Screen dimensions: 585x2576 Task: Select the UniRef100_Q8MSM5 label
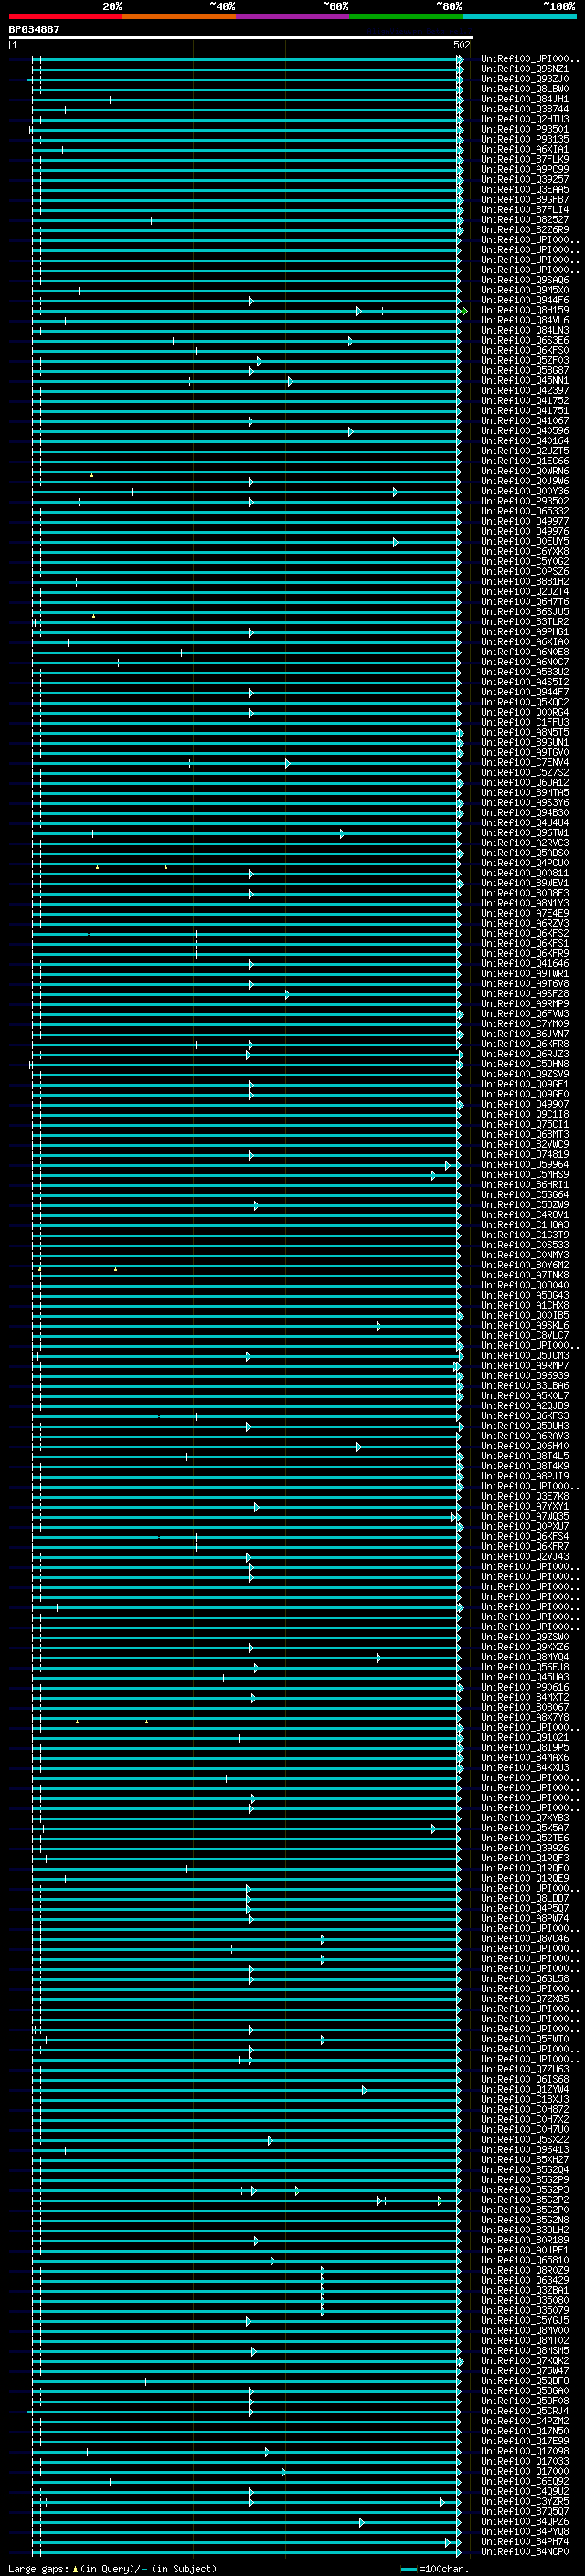(x=525, y=2350)
